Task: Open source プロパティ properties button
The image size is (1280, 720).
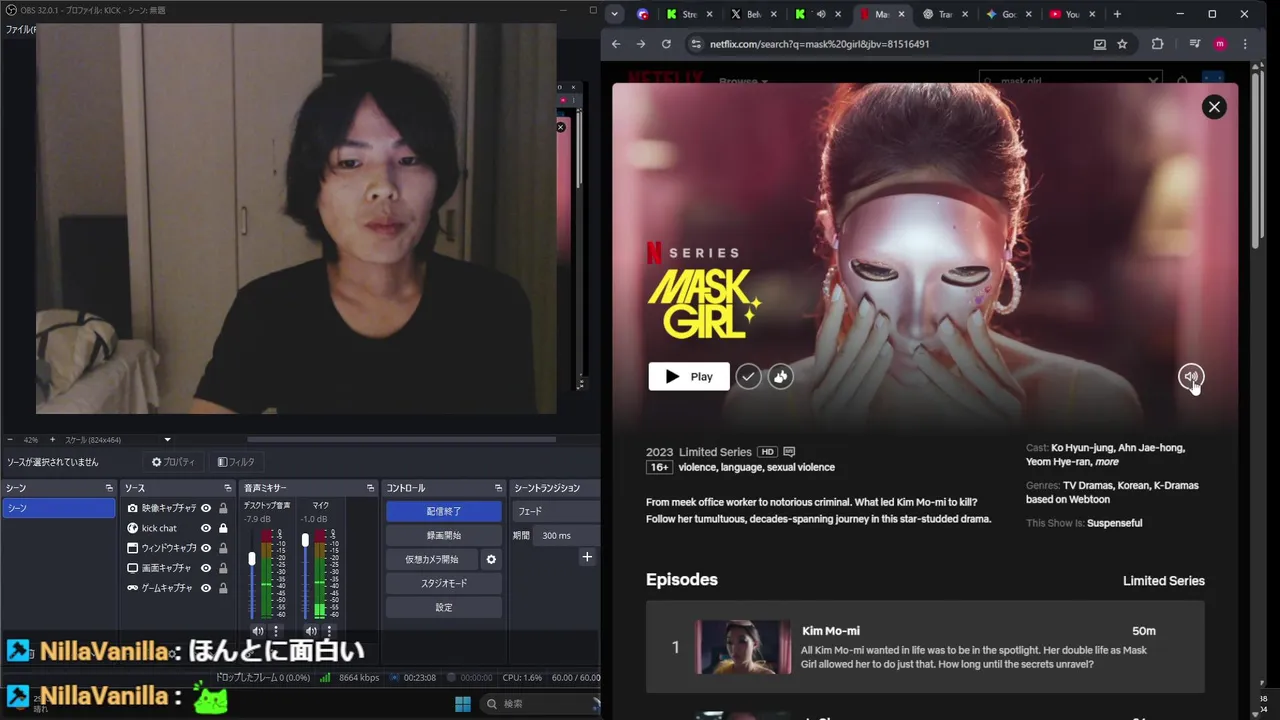Action: pos(173,462)
